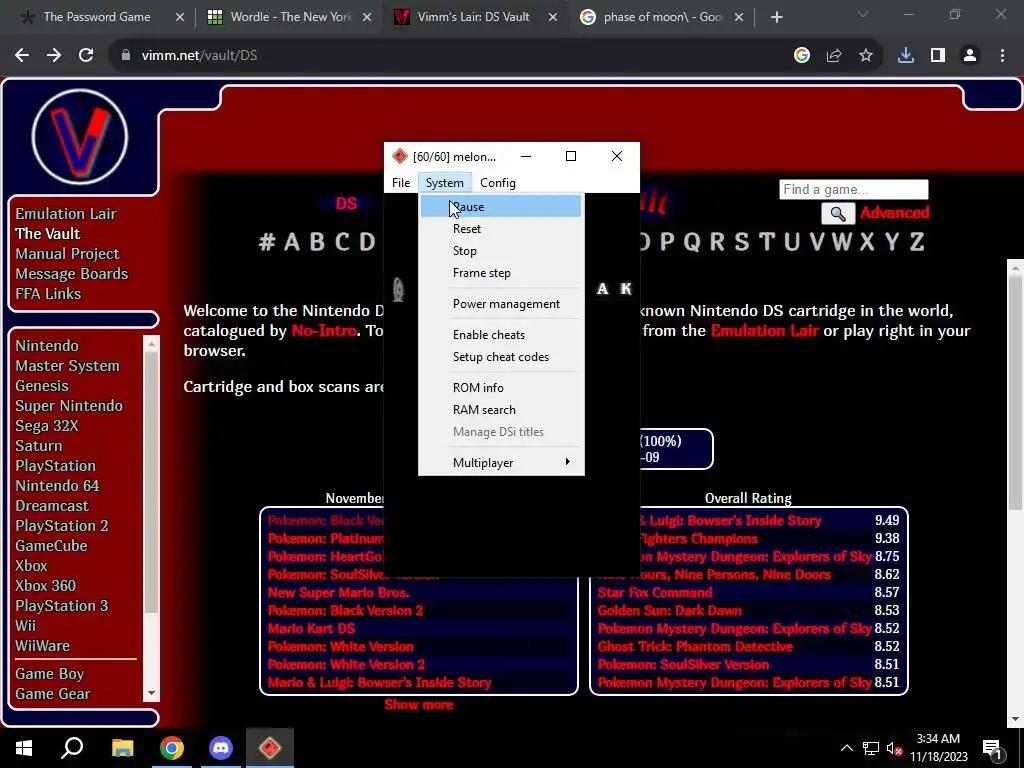
Task: Click system list scroll up arrow
Action: [152, 343]
